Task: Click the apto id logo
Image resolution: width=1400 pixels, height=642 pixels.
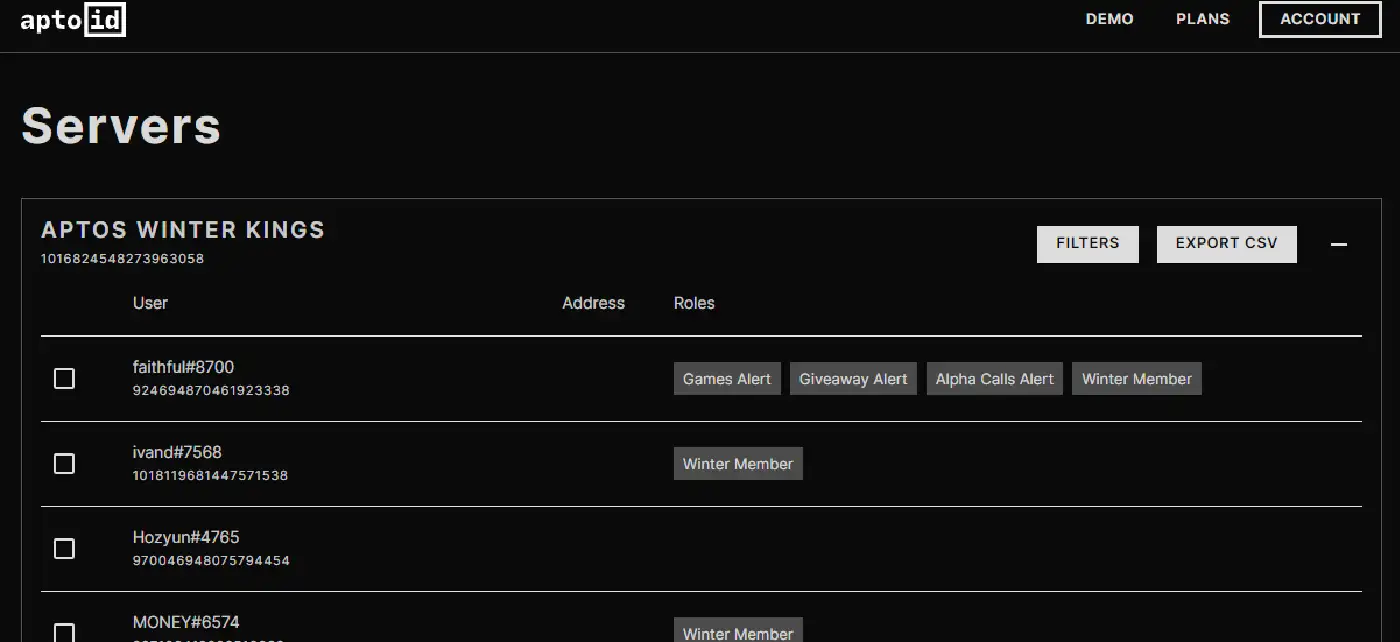Action: pyautogui.click(x=73, y=20)
